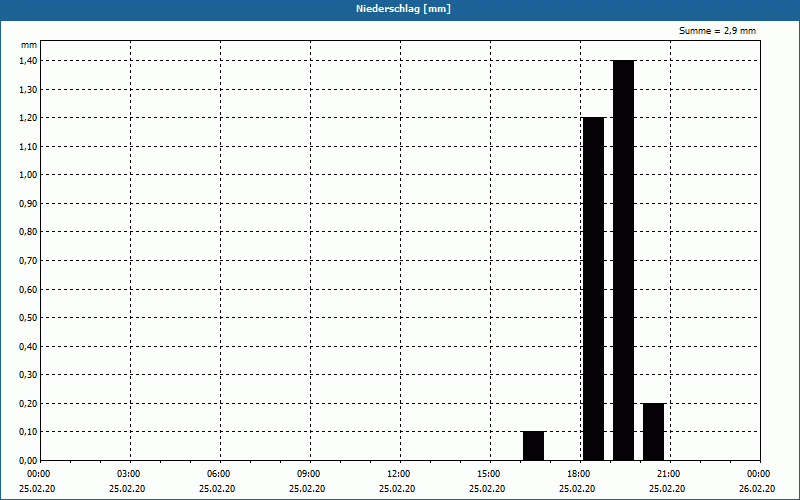Click the '1,00' y-axis value
Viewport: 800px width, 500px height.
pyautogui.click(x=28, y=175)
